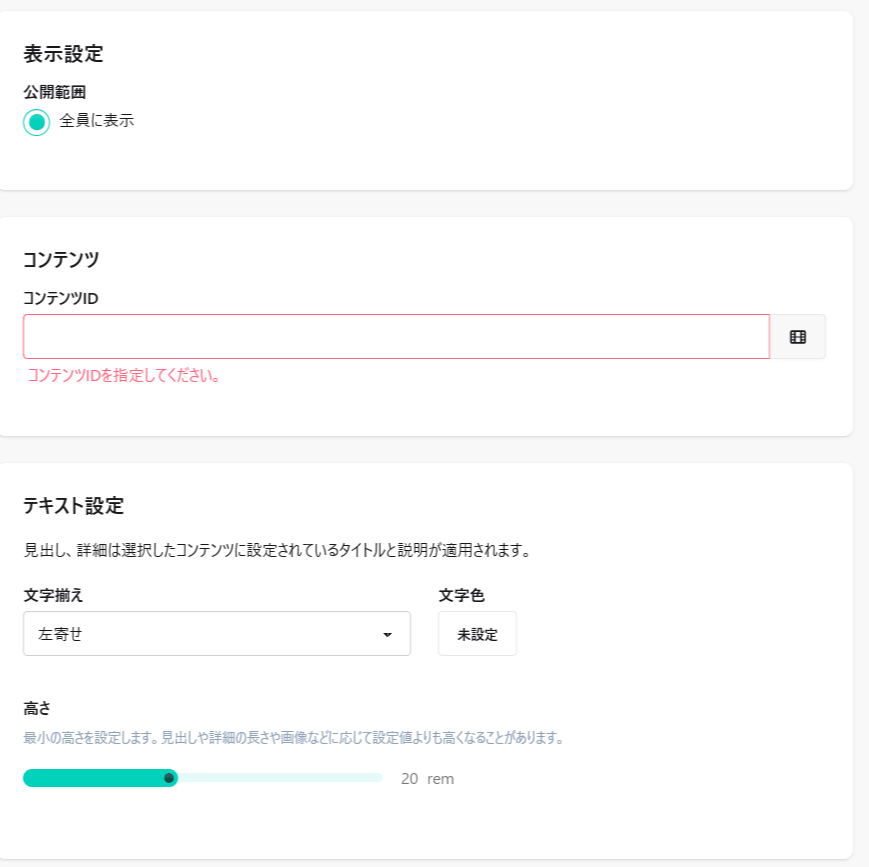This screenshot has width=869, height=867.
Task: Click the テキスト設定 section heading
Action: pyautogui.click(x=73, y=505)
